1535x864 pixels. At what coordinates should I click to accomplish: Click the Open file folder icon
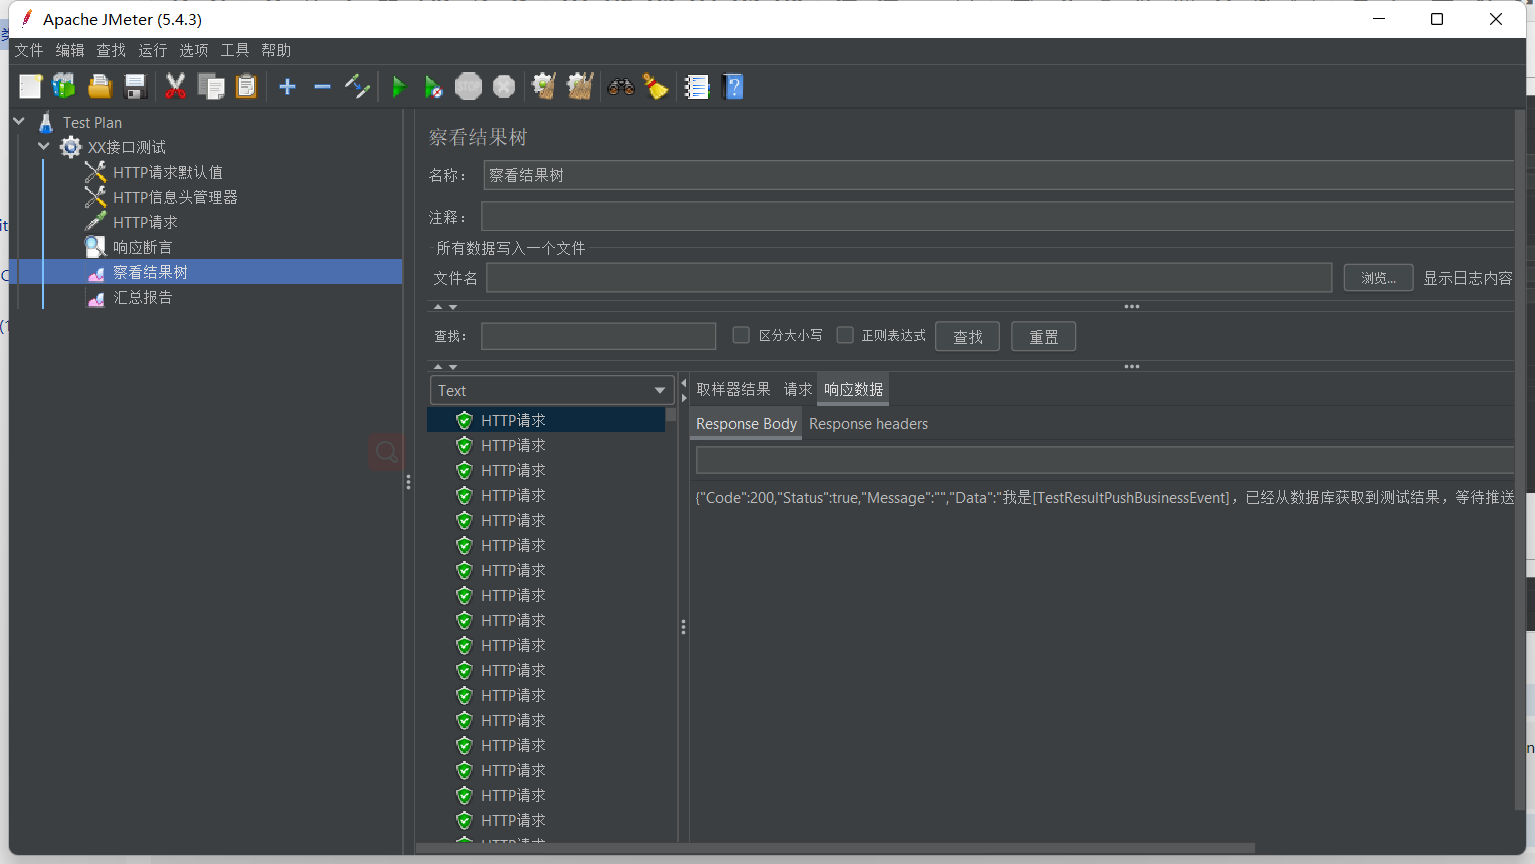coord(100,87)
